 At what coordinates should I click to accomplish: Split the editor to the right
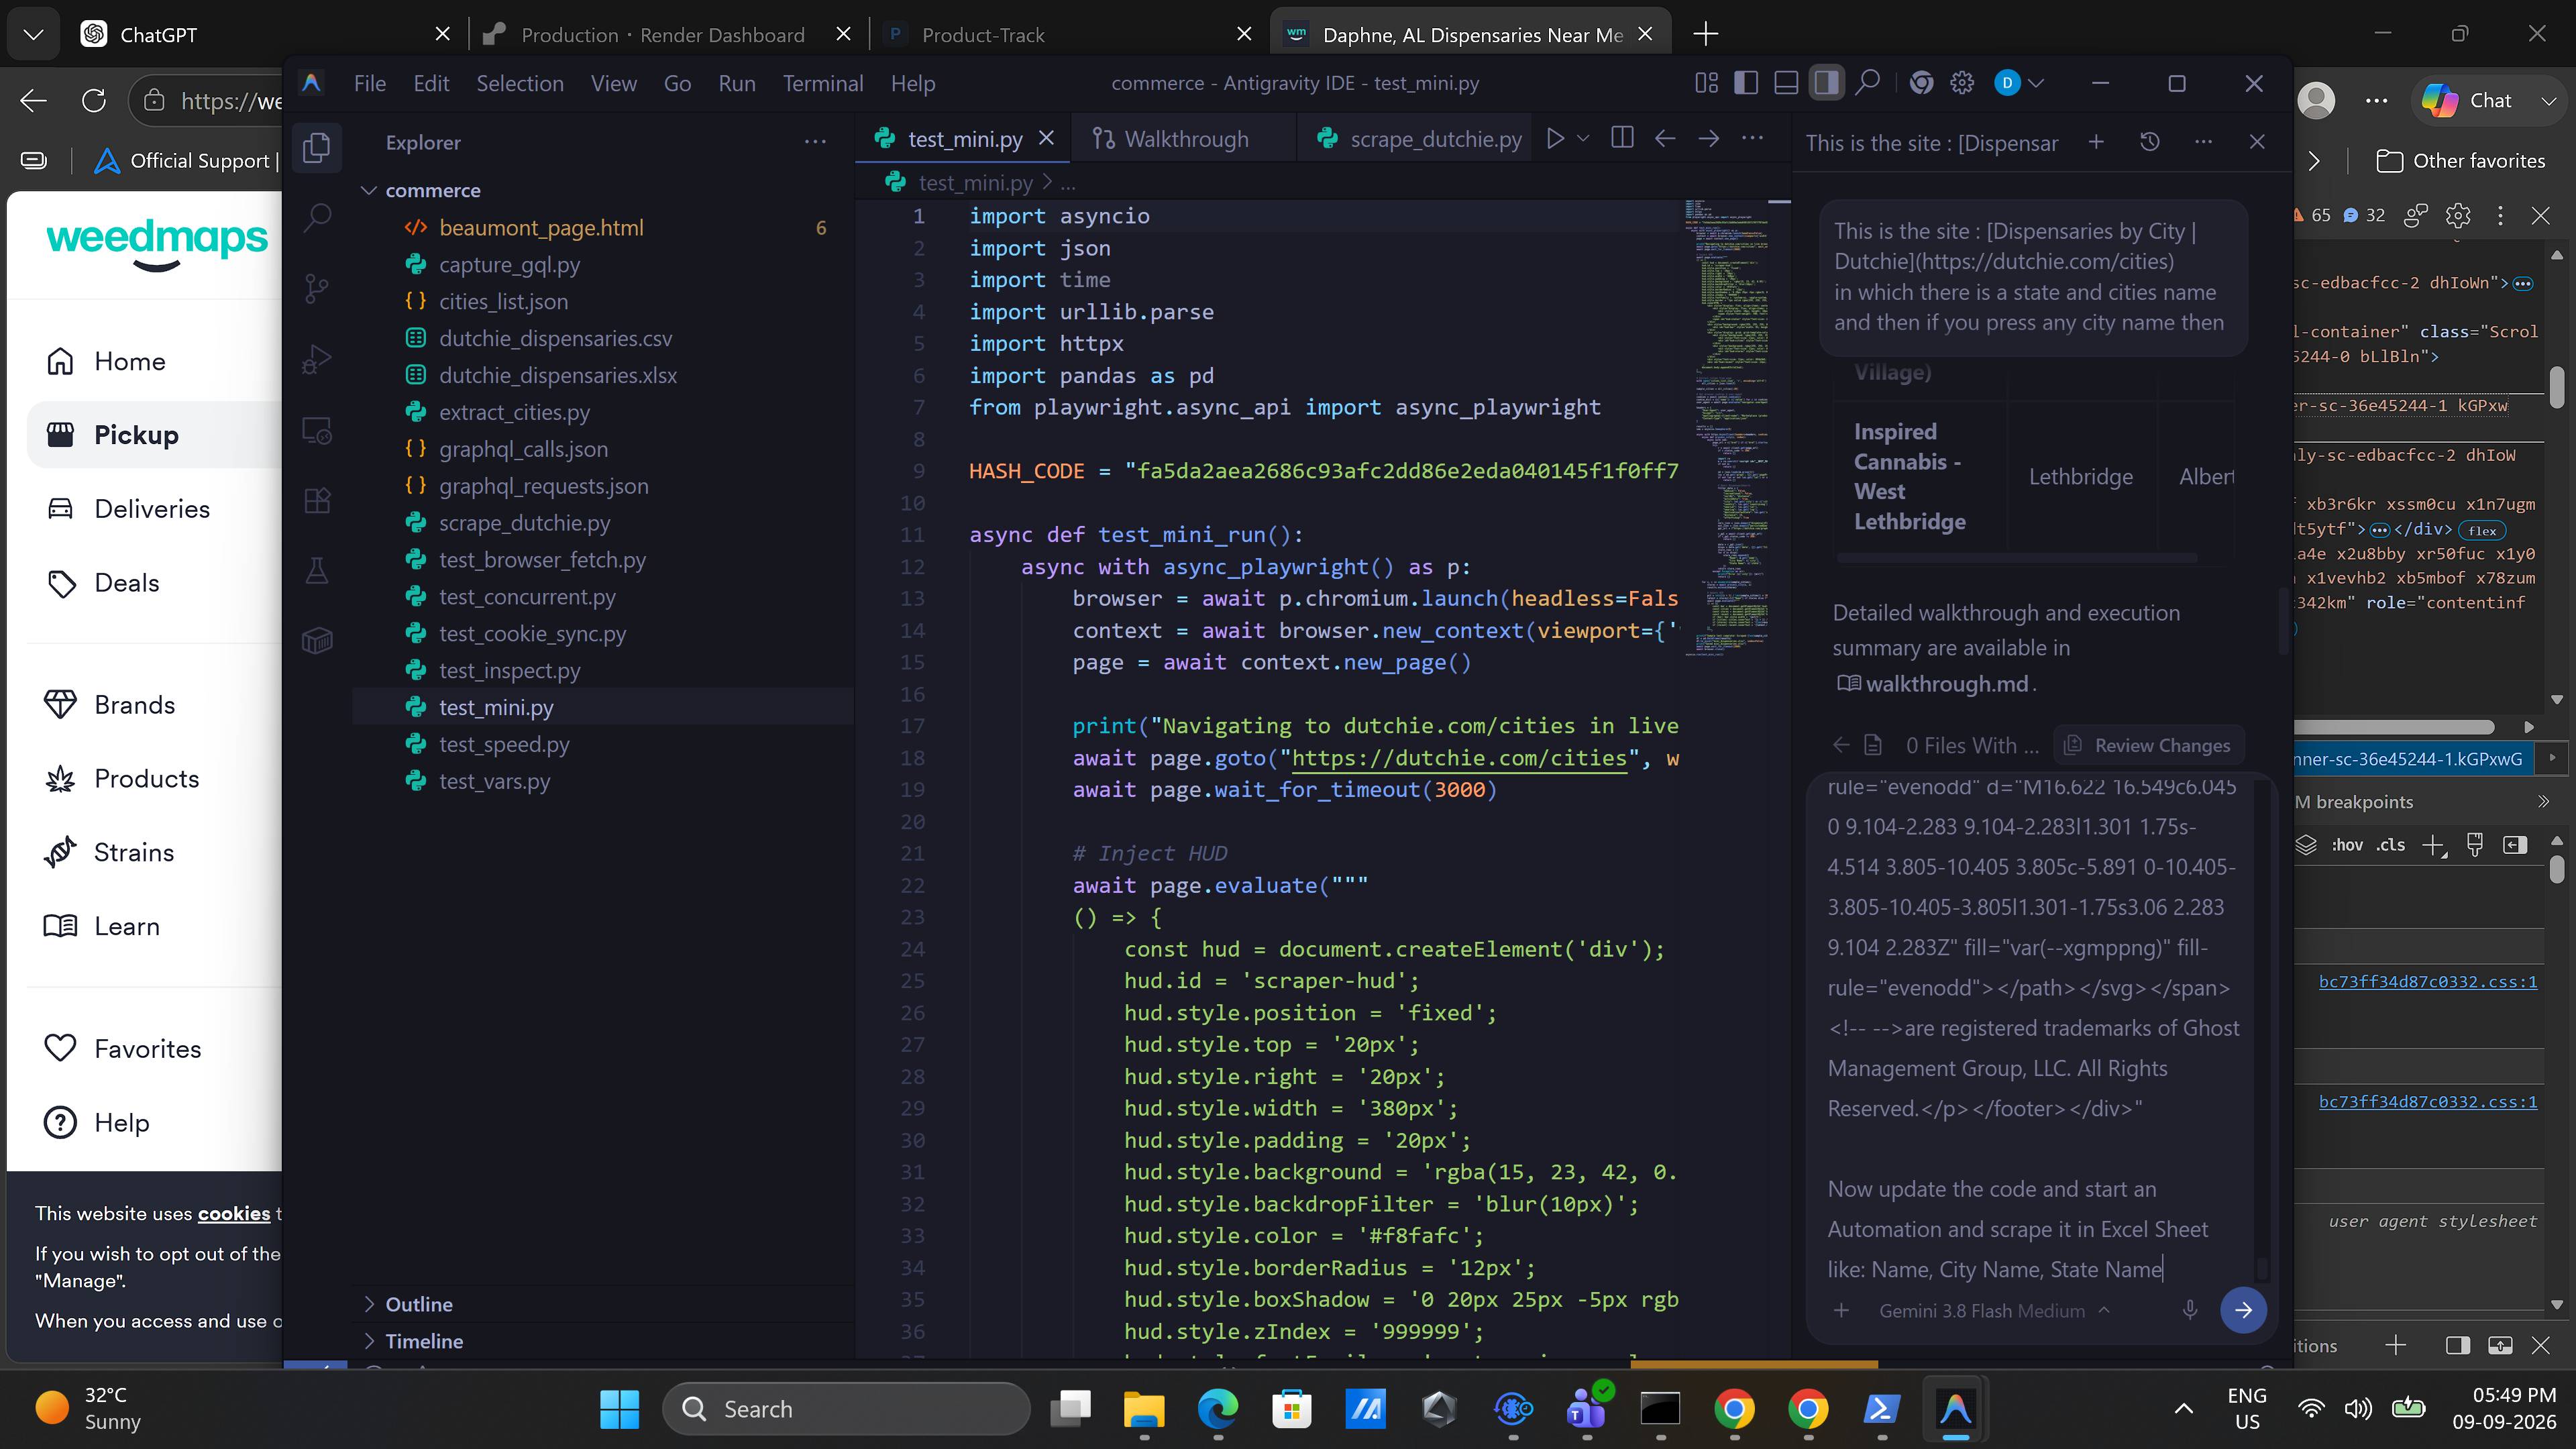tap(1623, 138)
